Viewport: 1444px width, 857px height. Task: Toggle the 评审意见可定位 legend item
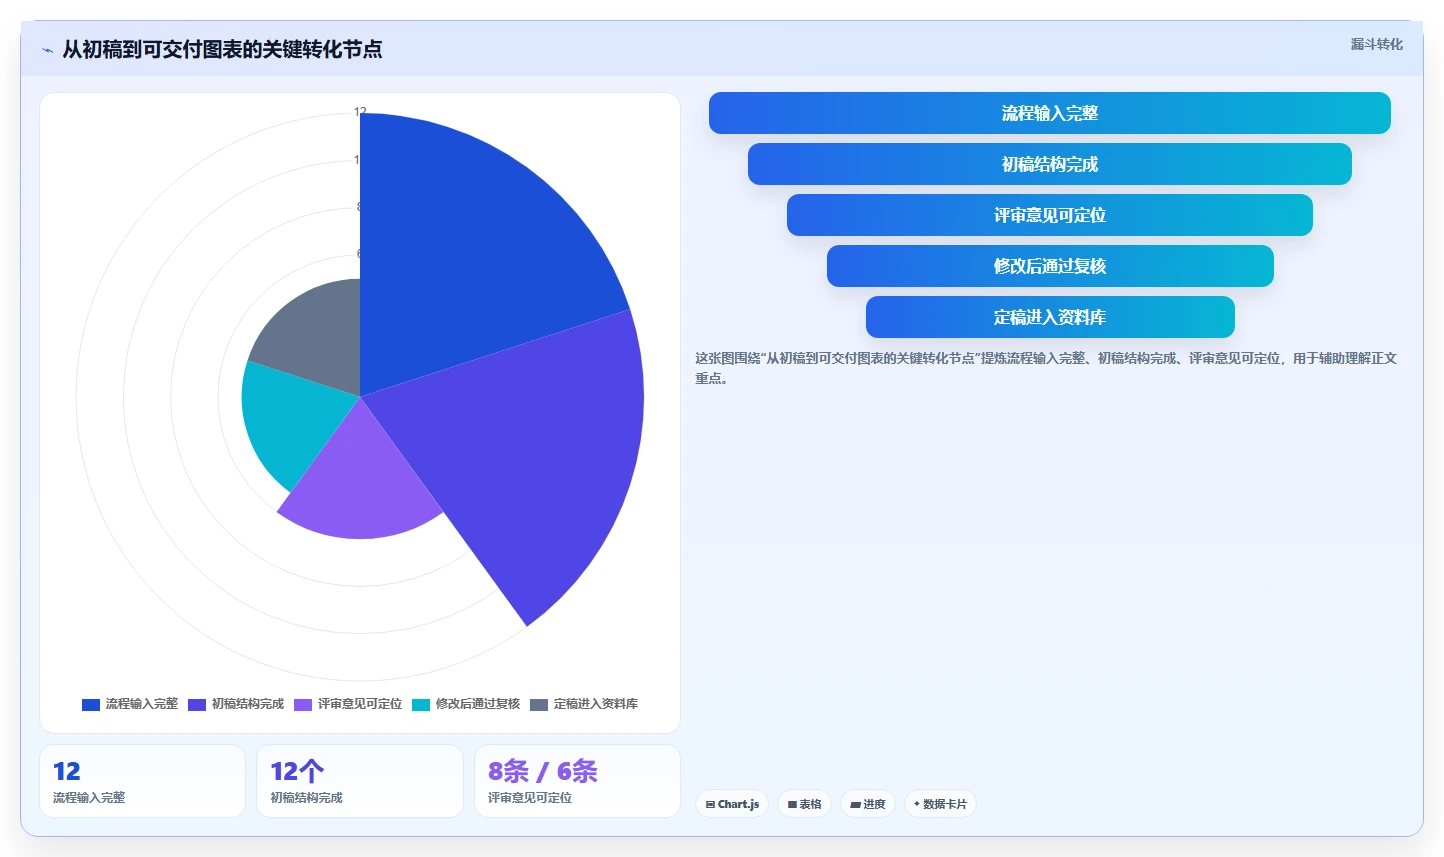click(348, 704)
